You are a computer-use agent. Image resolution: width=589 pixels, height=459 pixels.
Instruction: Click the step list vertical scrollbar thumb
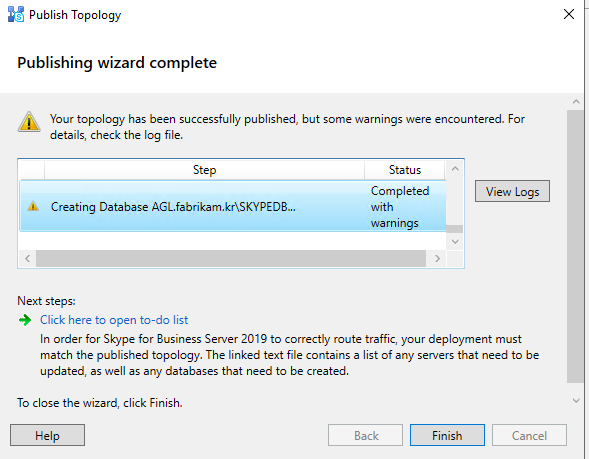tap(455, 229)
